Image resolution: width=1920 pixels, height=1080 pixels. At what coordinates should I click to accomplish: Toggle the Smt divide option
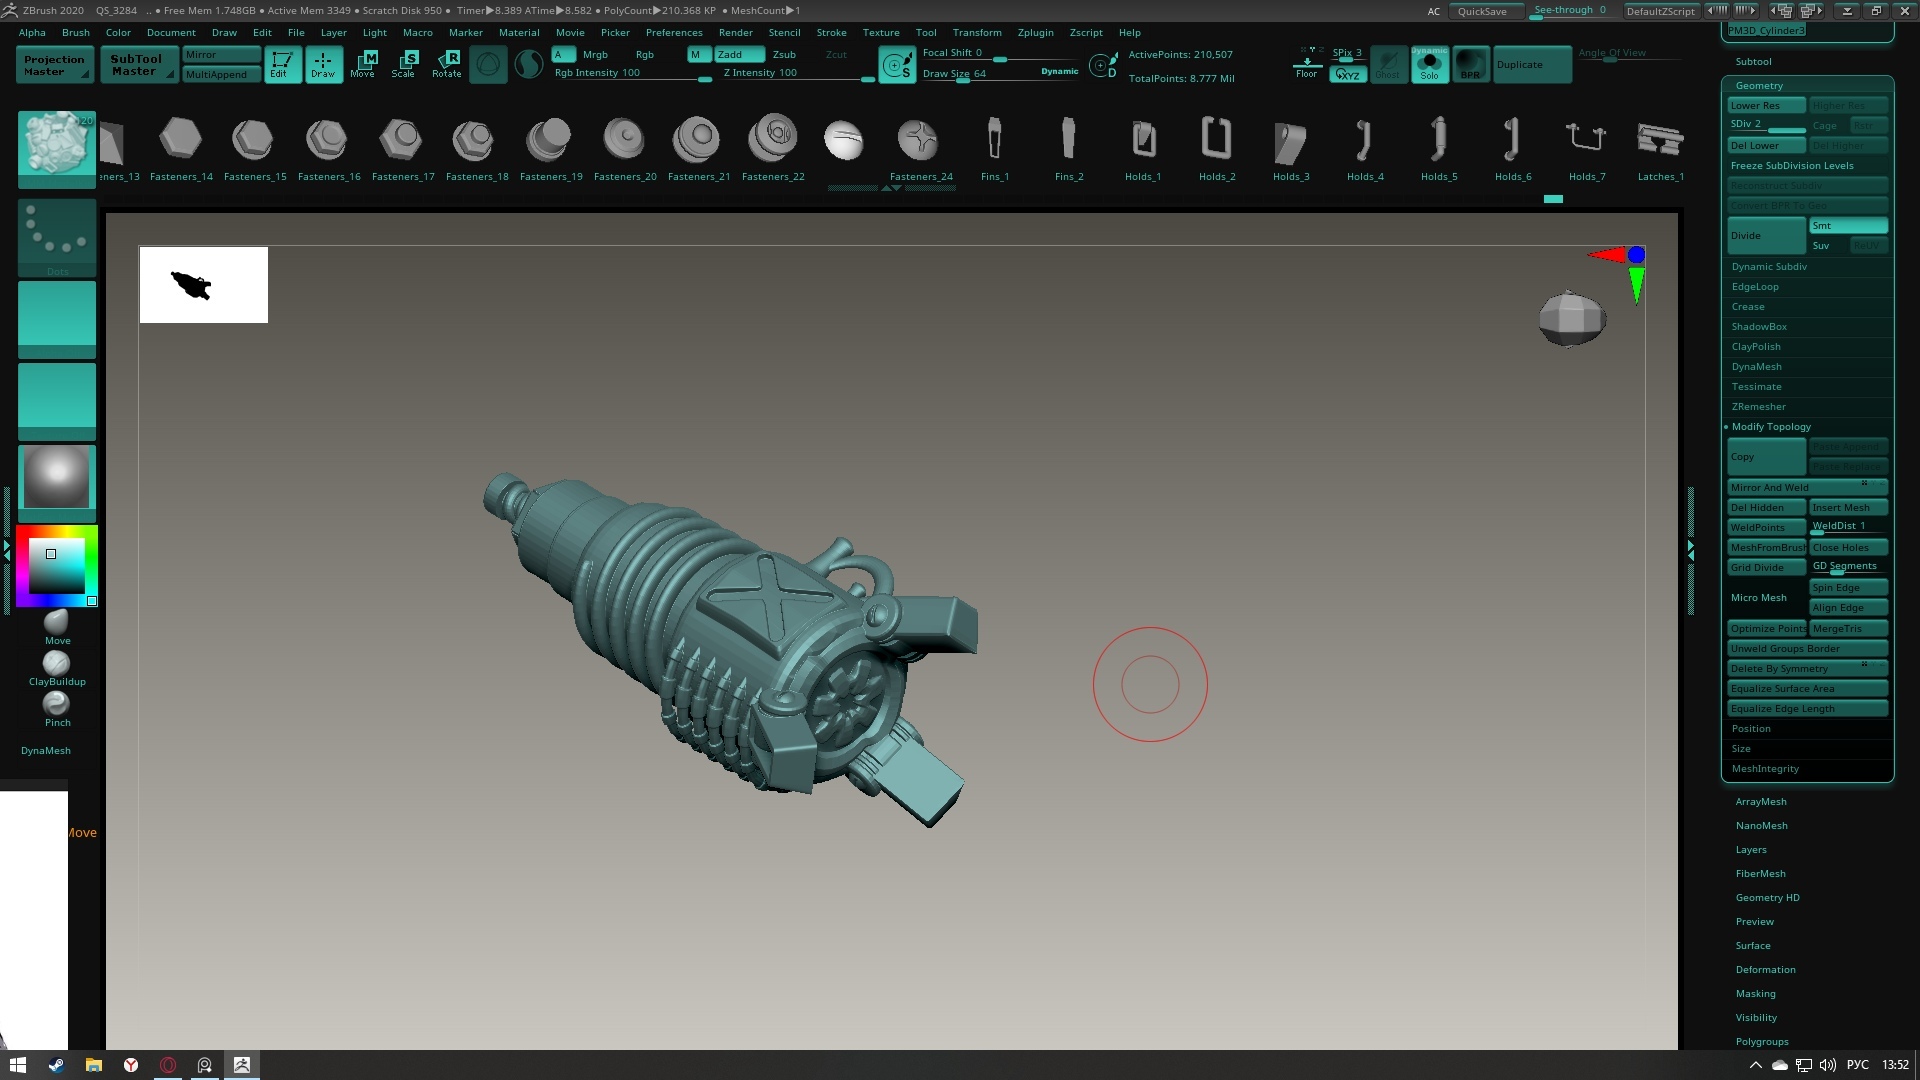click(x=1847, y=226)
